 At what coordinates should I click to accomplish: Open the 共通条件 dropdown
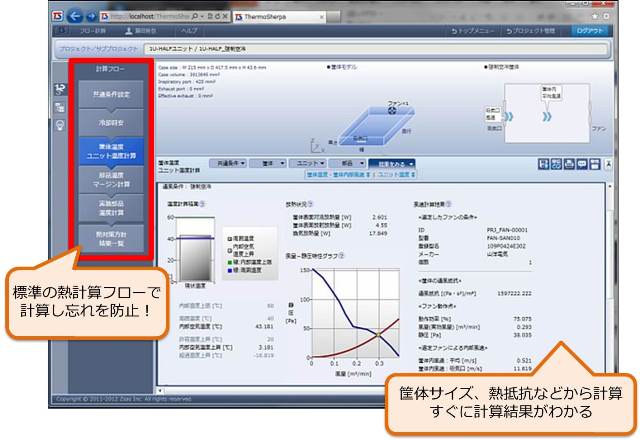[228, 163]
